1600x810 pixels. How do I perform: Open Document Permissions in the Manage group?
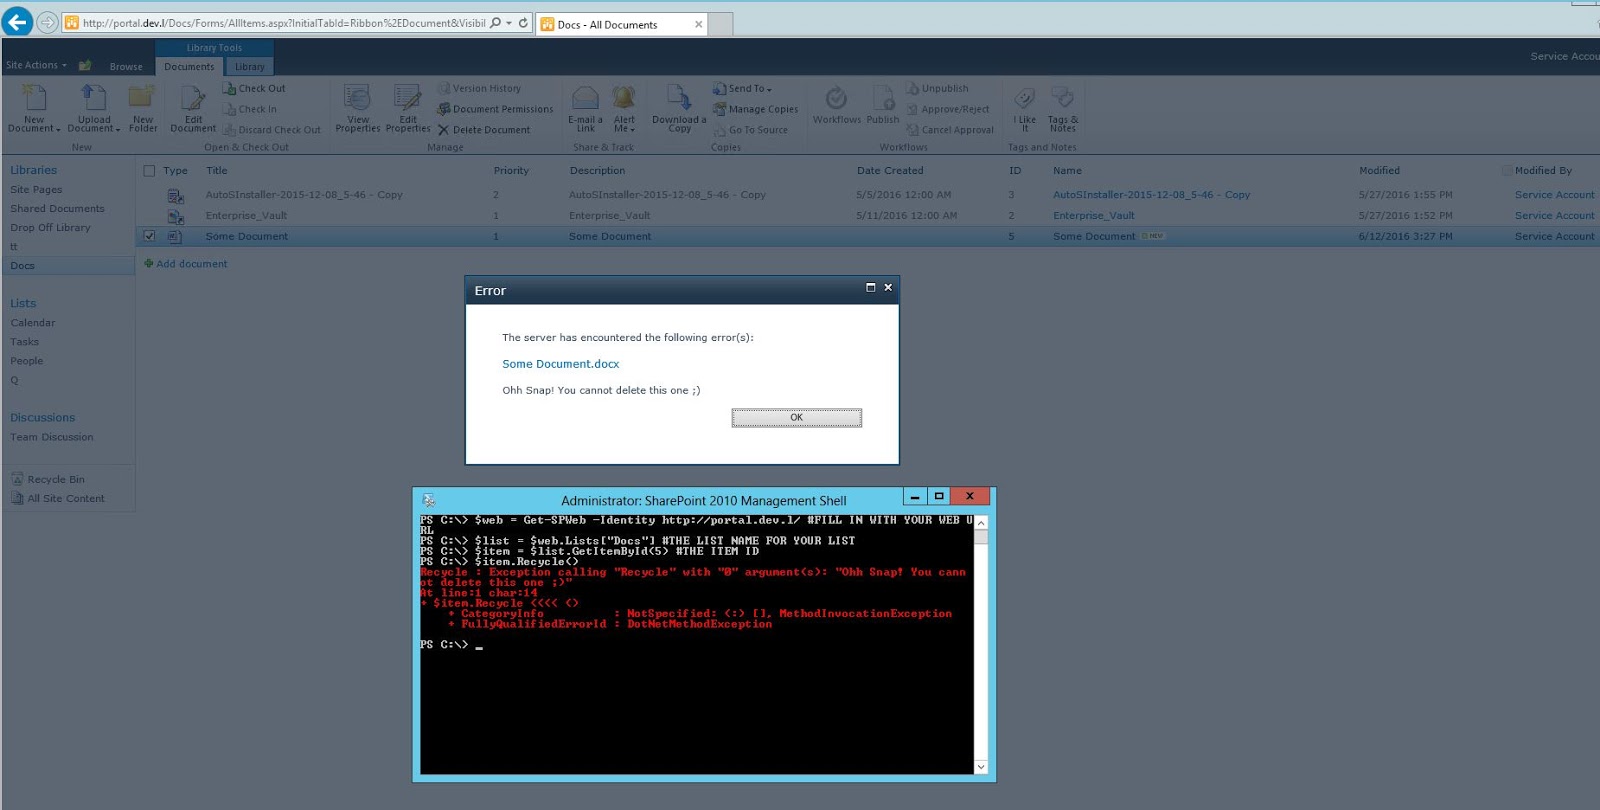(495, 109)
